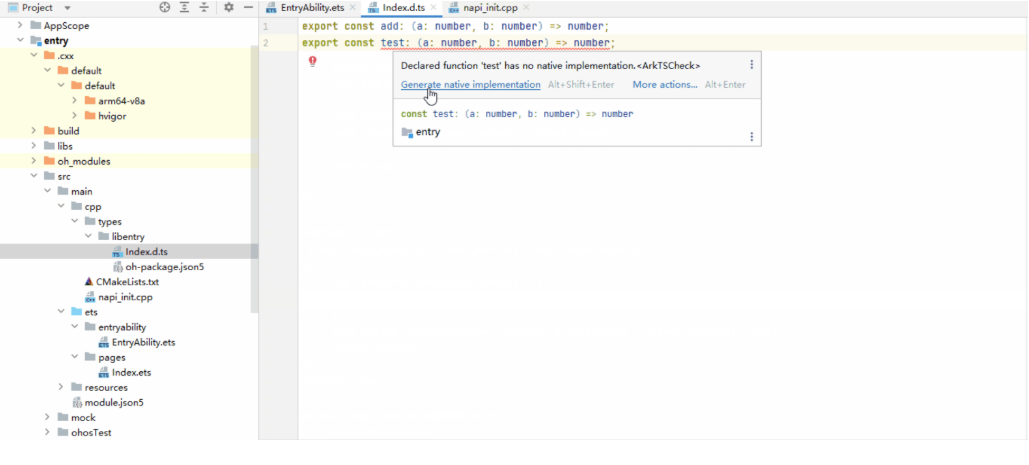Select CMakeLists.txt in the project tree
The image size is (1029, 465).
(127, 282)
